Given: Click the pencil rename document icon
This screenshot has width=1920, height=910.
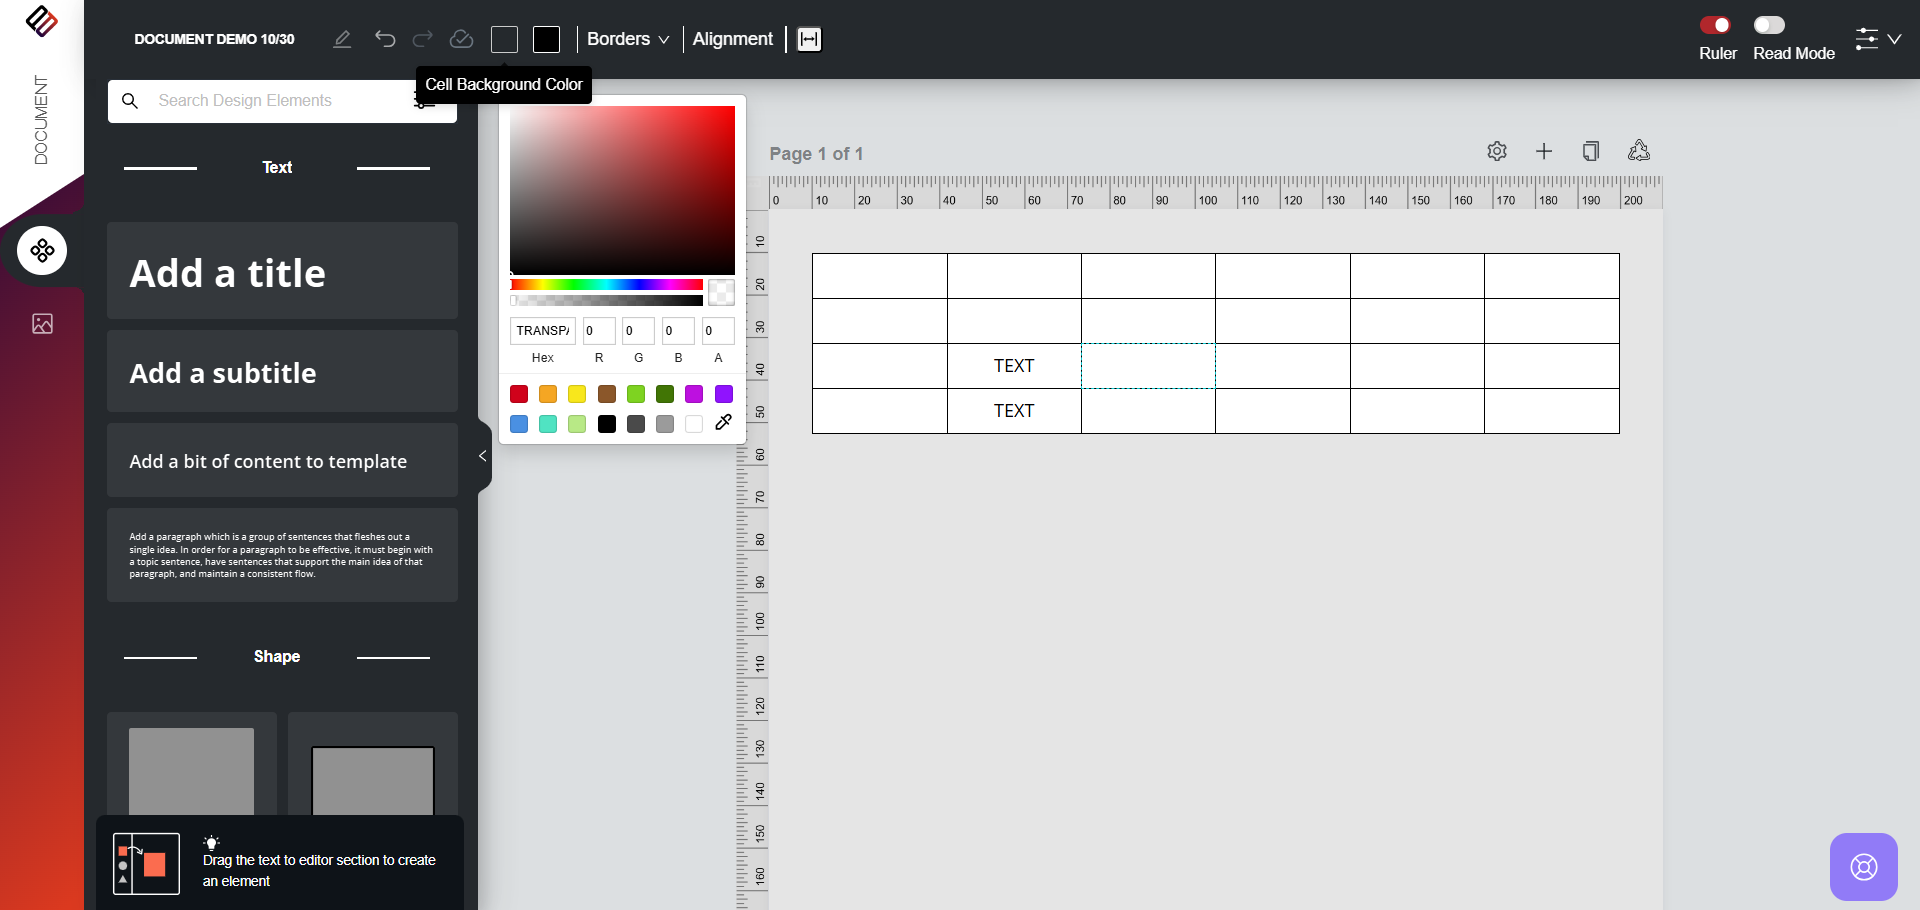Looking at the screenshot, I should [x=342, y=39].
